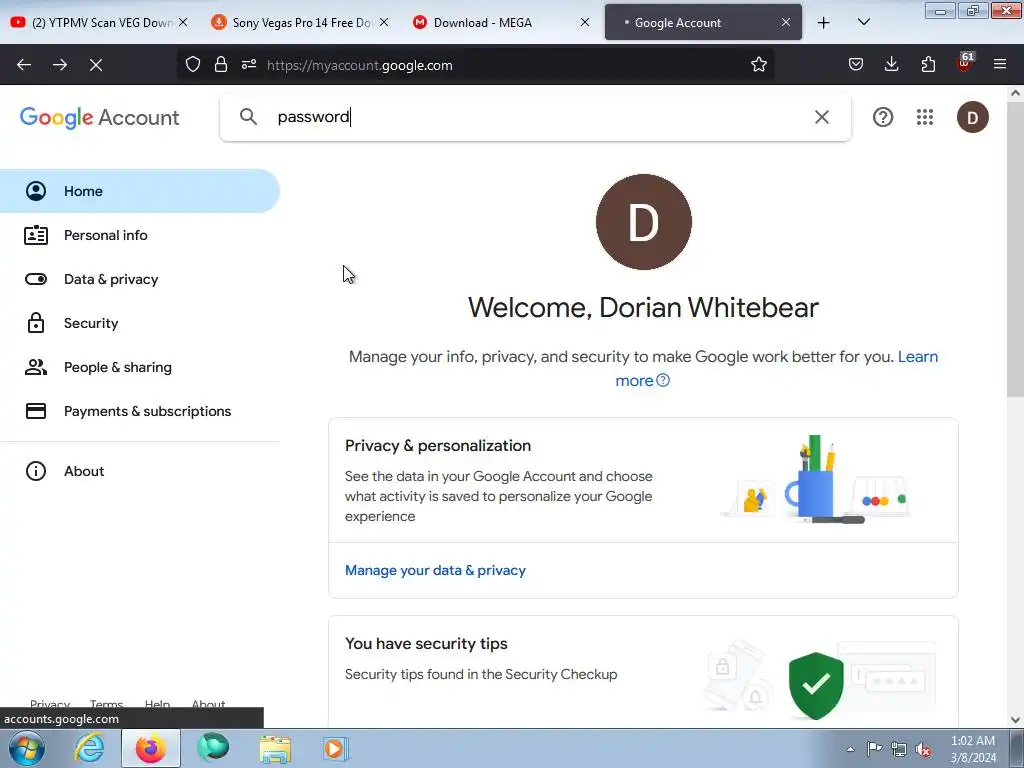This screenshot has width=1024, height=768.
Task: Launch Internet Explorer from the taskbar
Action: 89,748
